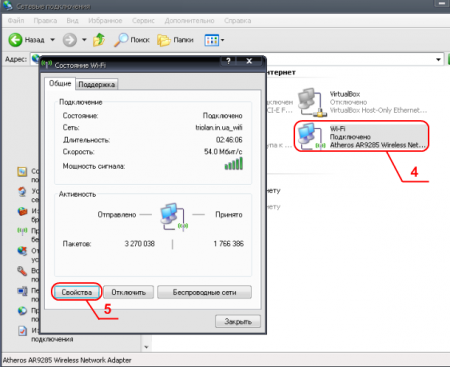Select the VirtualBox network connection icon
The width and height of the screenshot is (450, 367).
pyautogui.click(x=311, y=102)
